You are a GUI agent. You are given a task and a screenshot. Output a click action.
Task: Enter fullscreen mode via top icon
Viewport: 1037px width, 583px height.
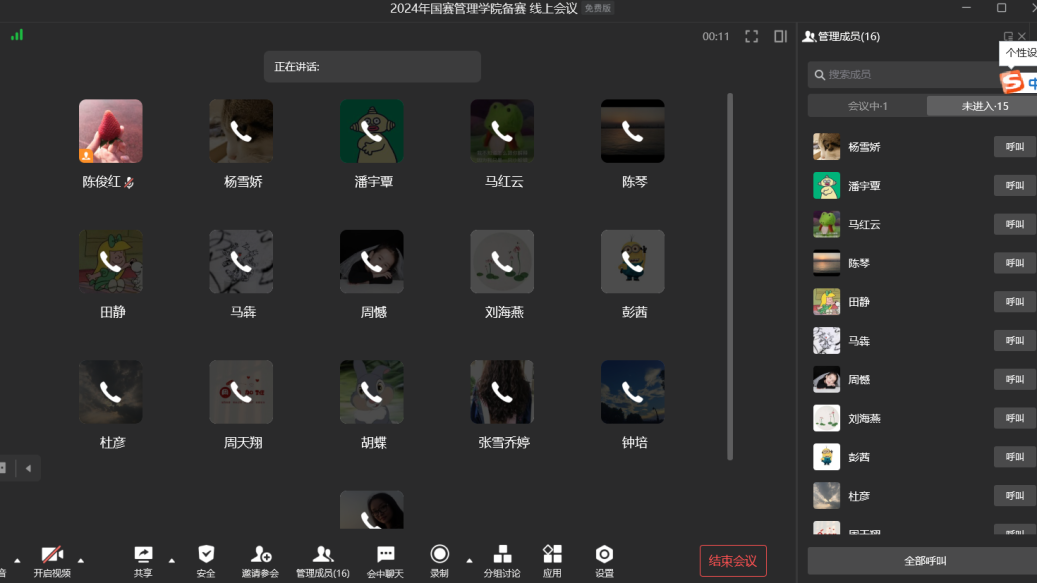click(751, 37)
